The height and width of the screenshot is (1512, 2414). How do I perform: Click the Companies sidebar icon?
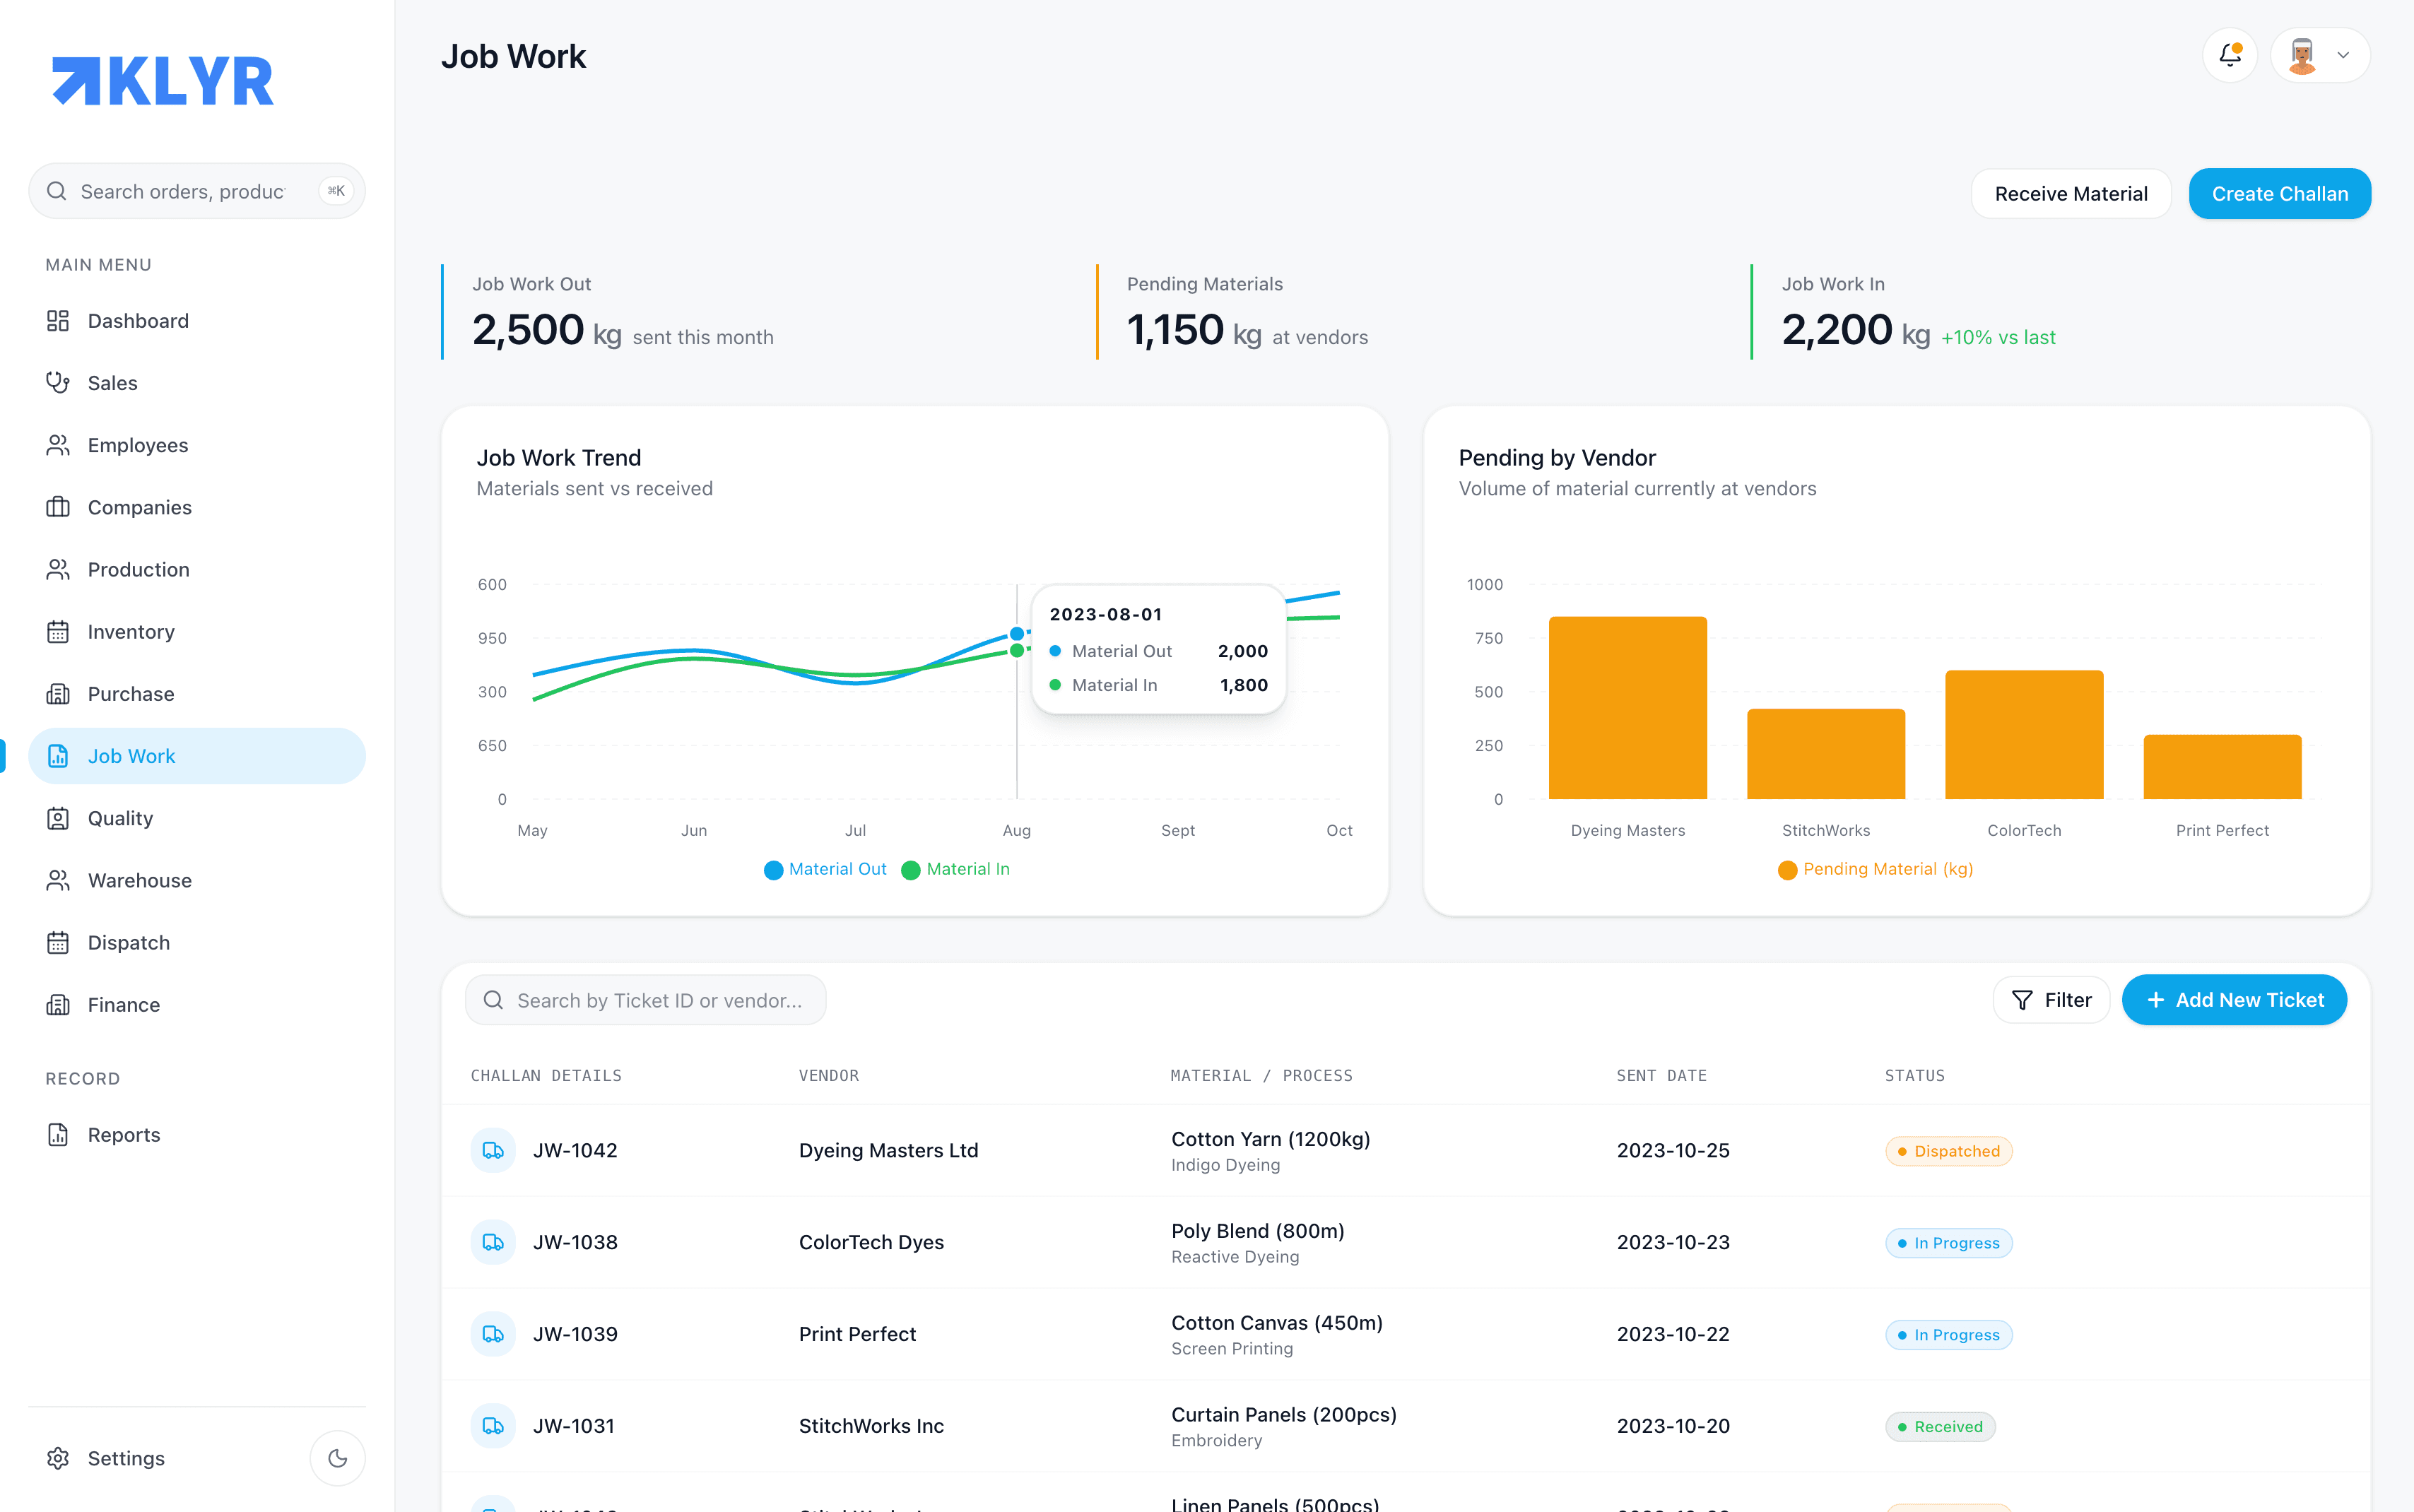(58, 507)
